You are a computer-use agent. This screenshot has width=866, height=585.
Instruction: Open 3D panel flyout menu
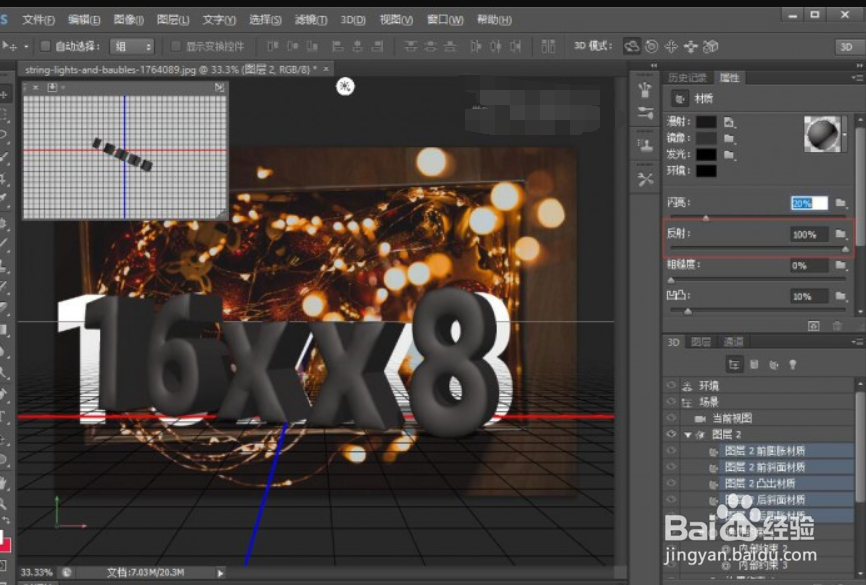click(x=858, y=342)
